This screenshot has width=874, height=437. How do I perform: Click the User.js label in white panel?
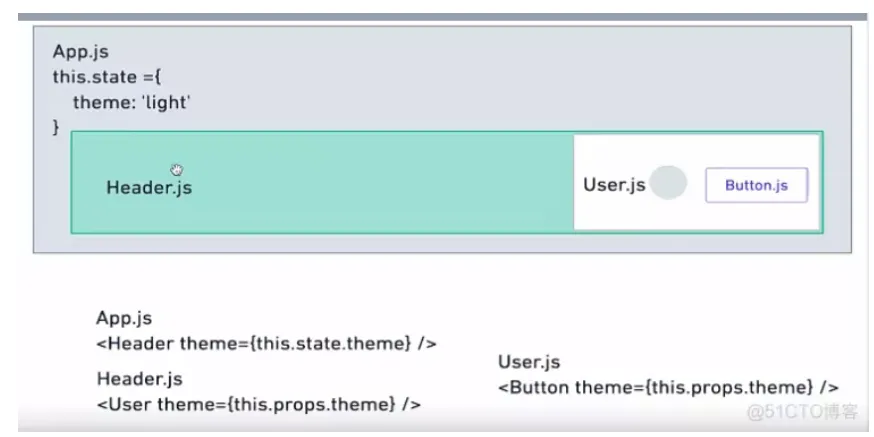click(614, 184)
